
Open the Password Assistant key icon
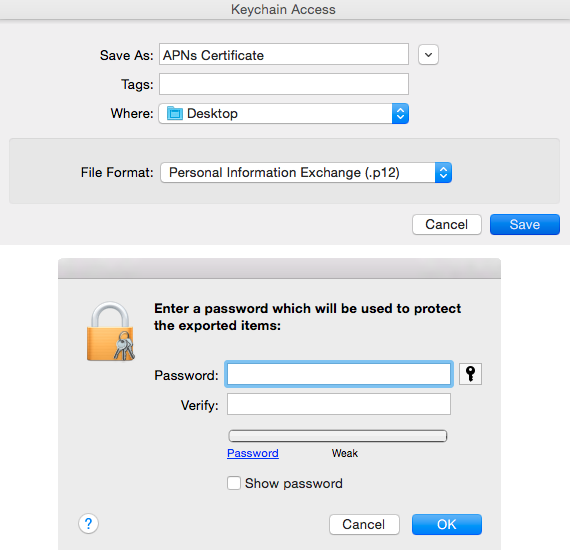[470, 374]
